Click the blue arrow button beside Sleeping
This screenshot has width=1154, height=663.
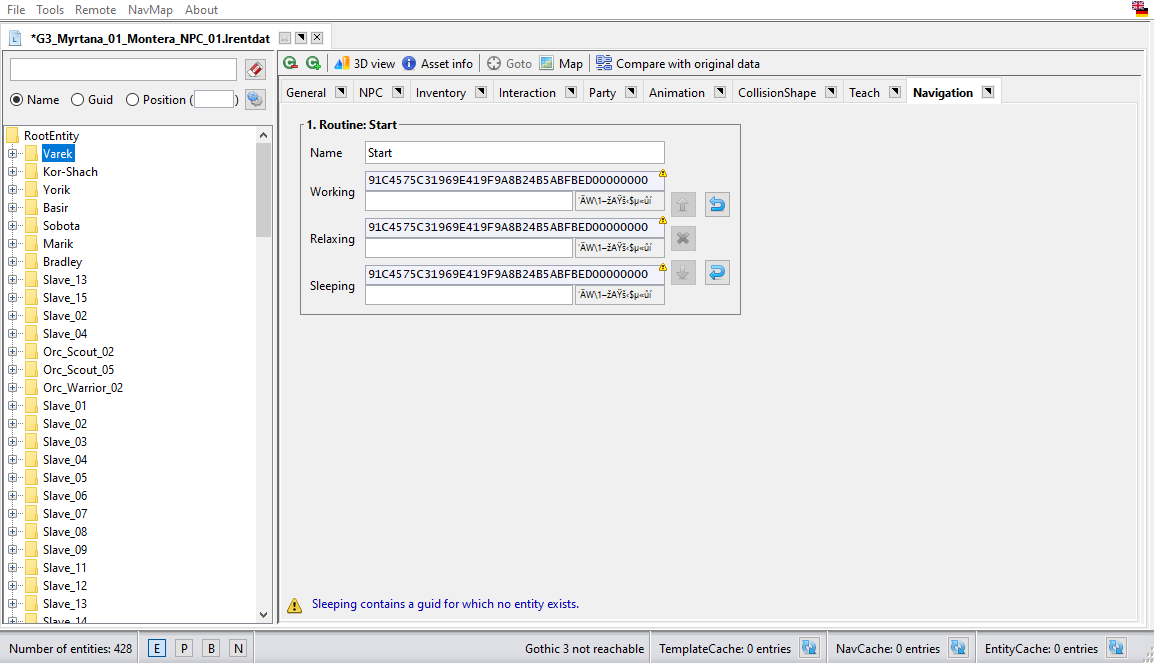(717, 272)
